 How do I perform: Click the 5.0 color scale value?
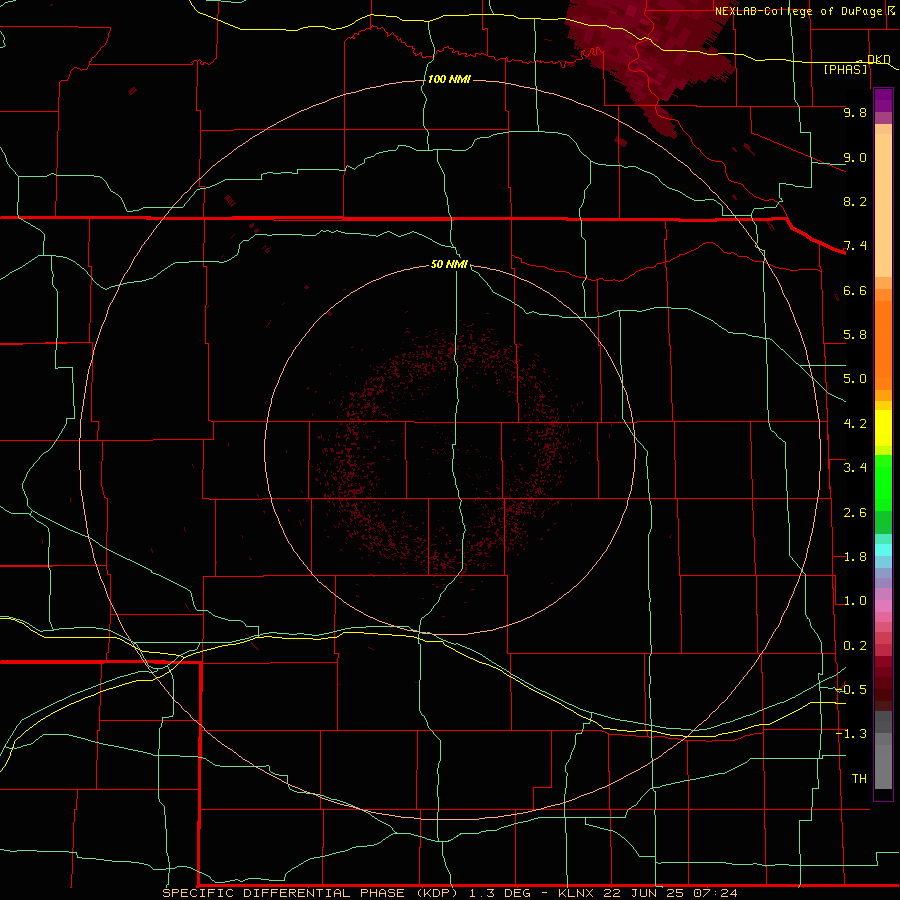(x=855, y=379)
